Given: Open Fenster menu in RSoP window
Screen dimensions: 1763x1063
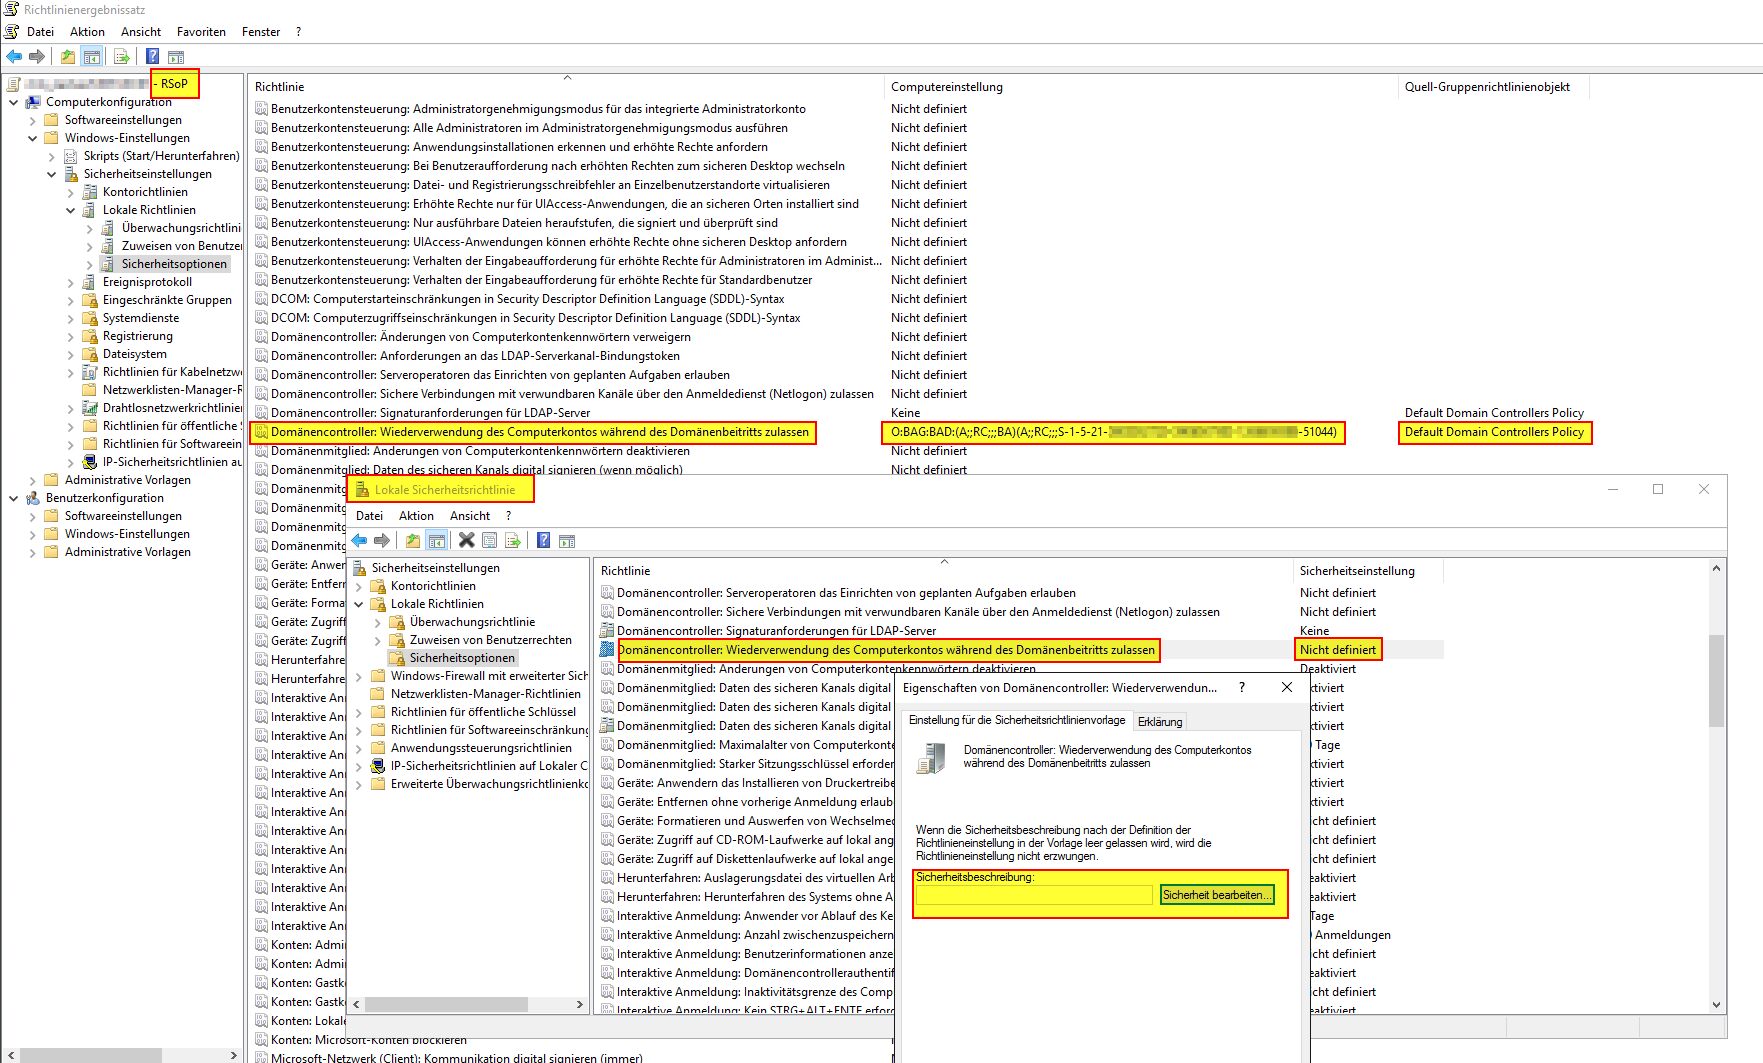Looking at the screenshot, I should 261,32.
